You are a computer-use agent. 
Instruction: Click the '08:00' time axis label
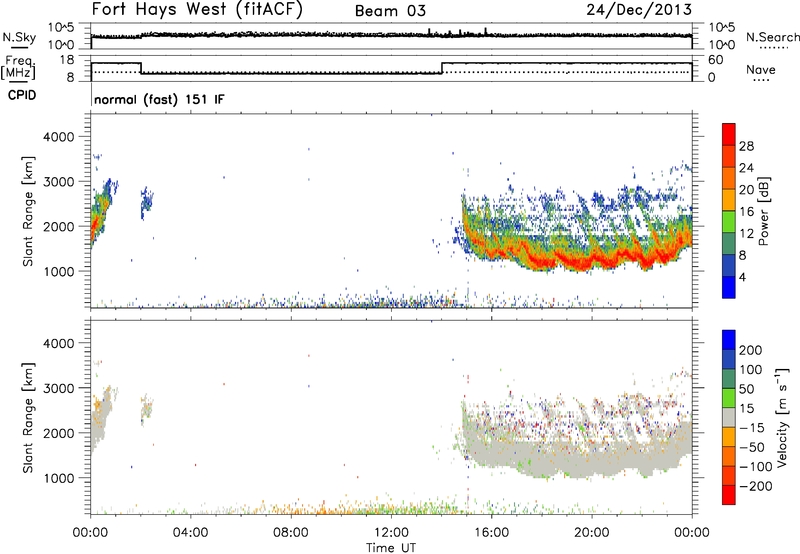[290, 533]
